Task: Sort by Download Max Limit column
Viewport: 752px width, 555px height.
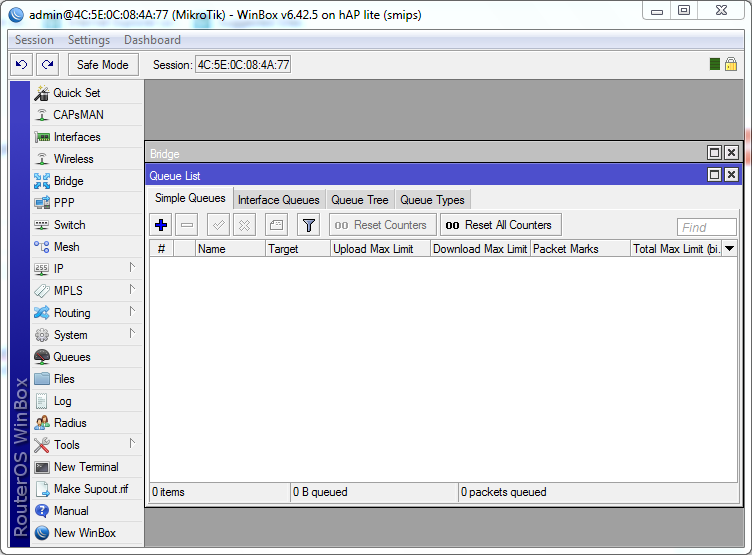Action: (481, 248)
